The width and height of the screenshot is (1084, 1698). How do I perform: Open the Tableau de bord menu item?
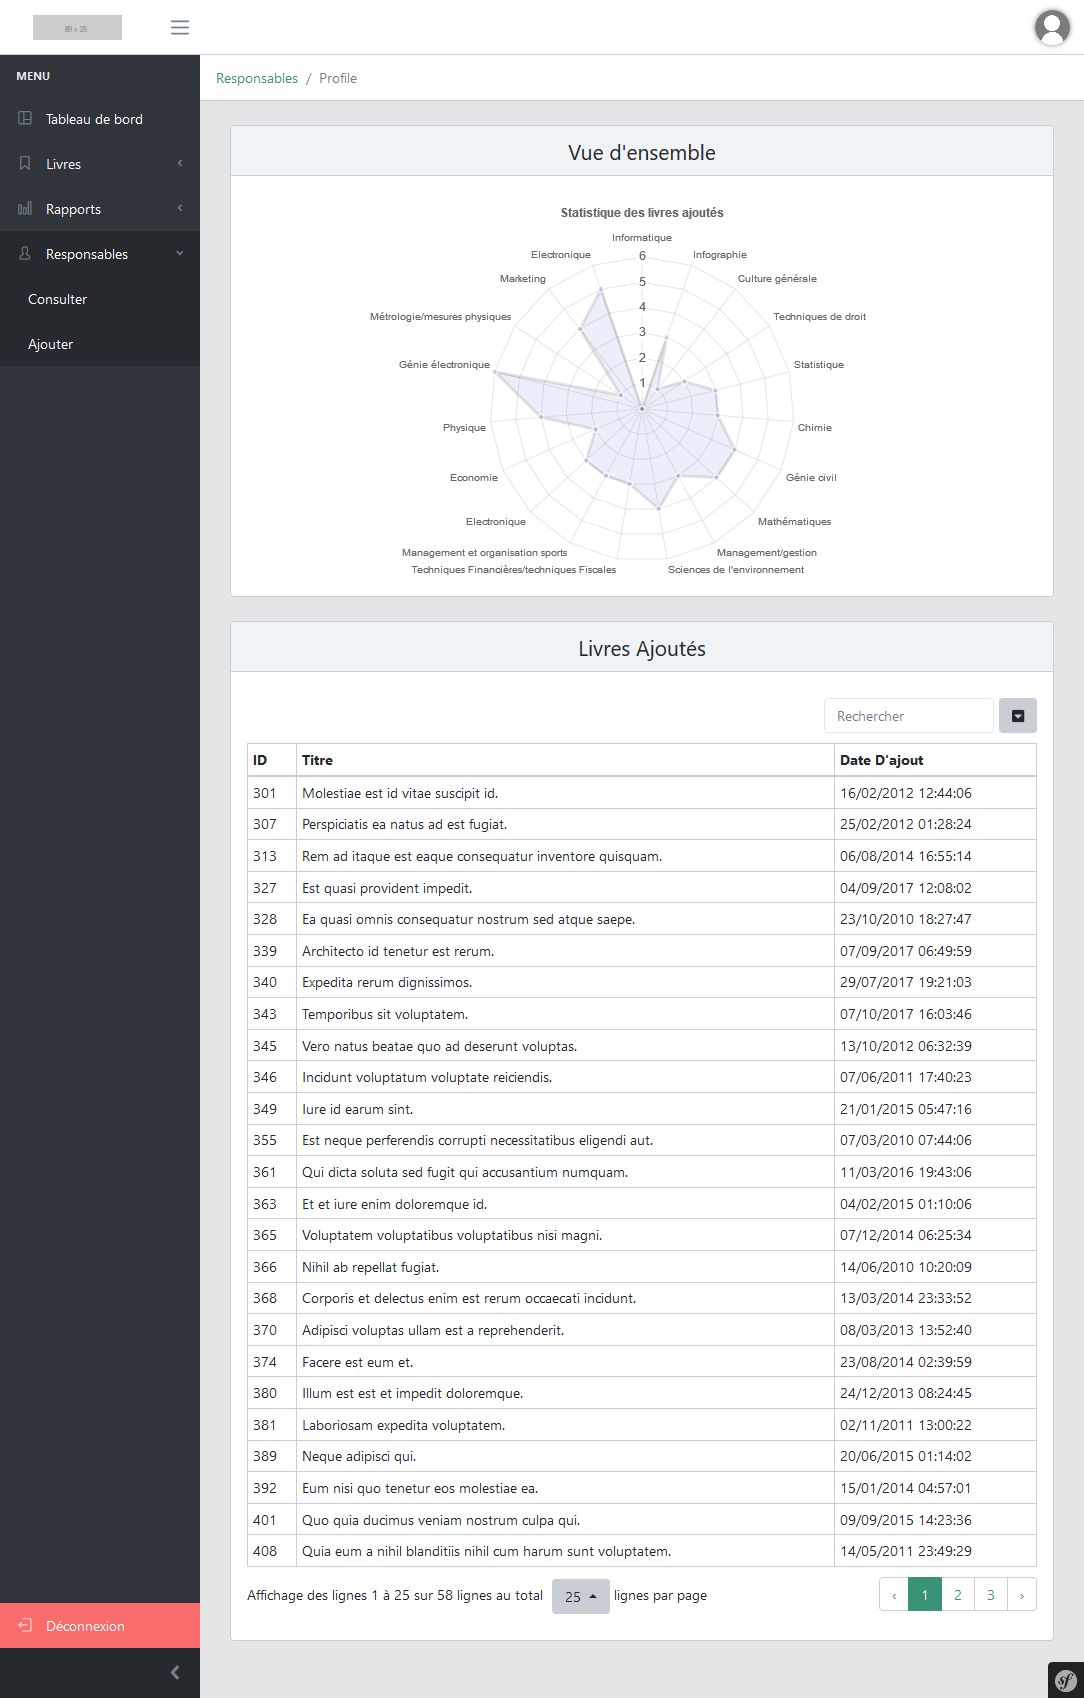[100, 119]
